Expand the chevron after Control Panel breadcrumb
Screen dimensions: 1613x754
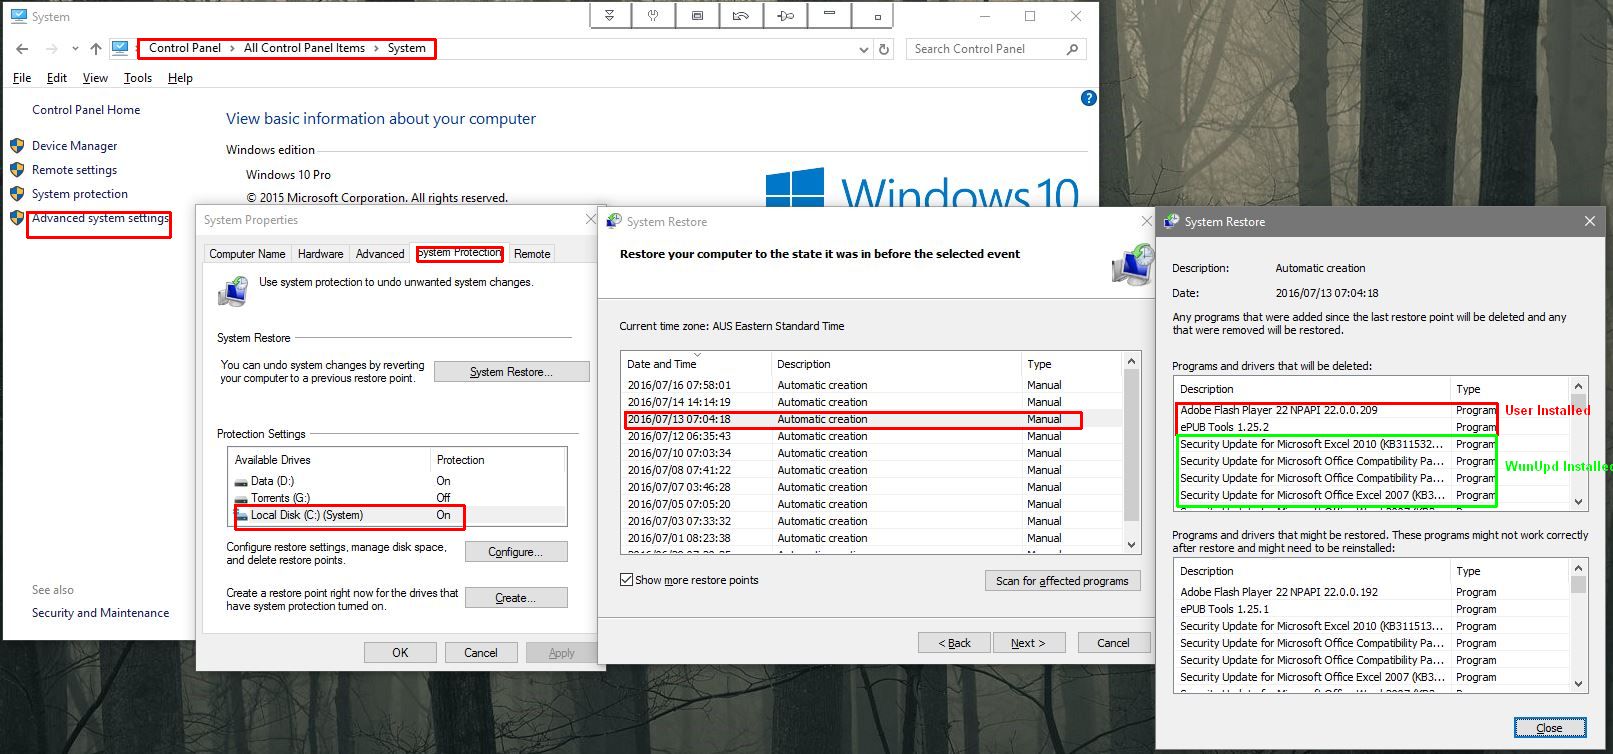pos(233,48)
